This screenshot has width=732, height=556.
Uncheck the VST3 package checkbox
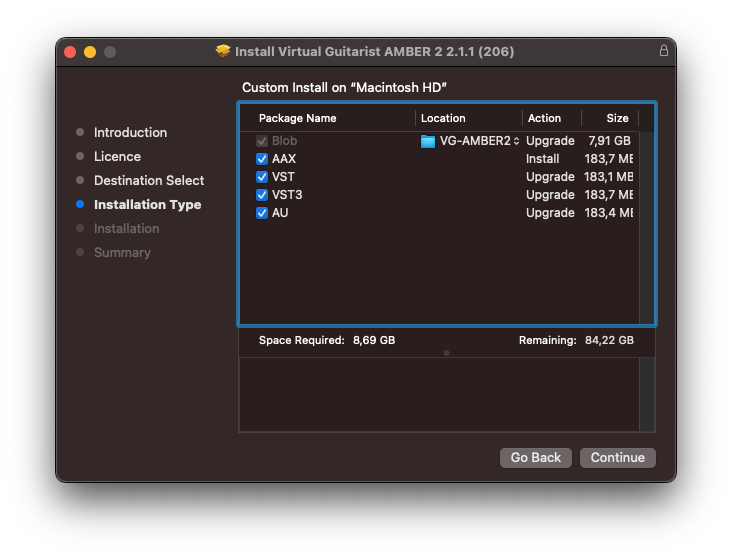click(x=262, y=195)
